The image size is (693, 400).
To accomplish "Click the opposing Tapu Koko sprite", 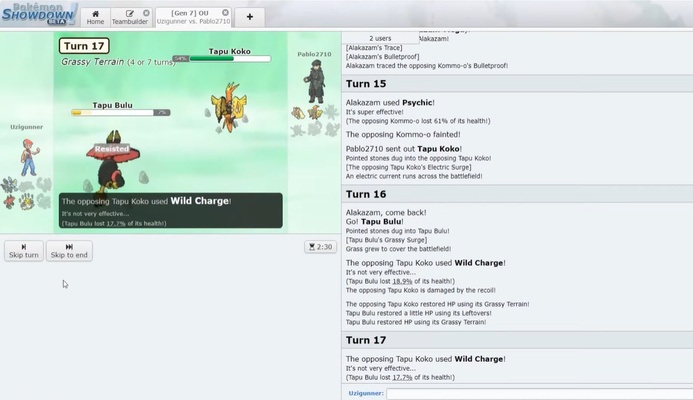I will (228, 108).
